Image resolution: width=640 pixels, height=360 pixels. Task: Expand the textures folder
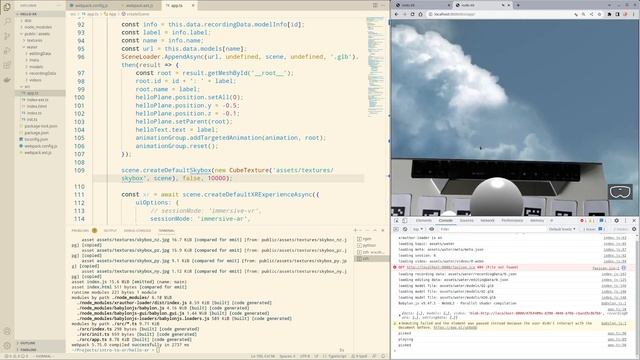click(x=33, y=40)
